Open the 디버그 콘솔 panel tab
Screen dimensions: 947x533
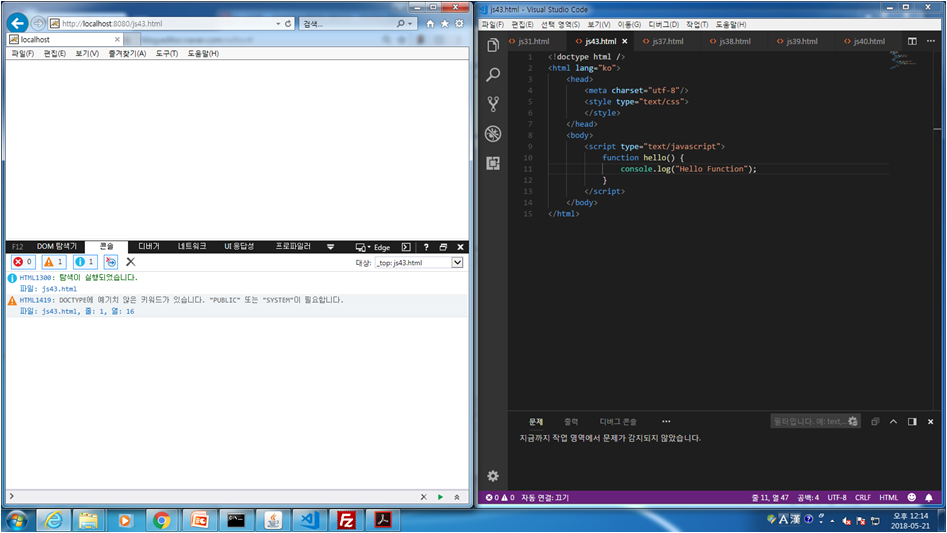point(618,421)
